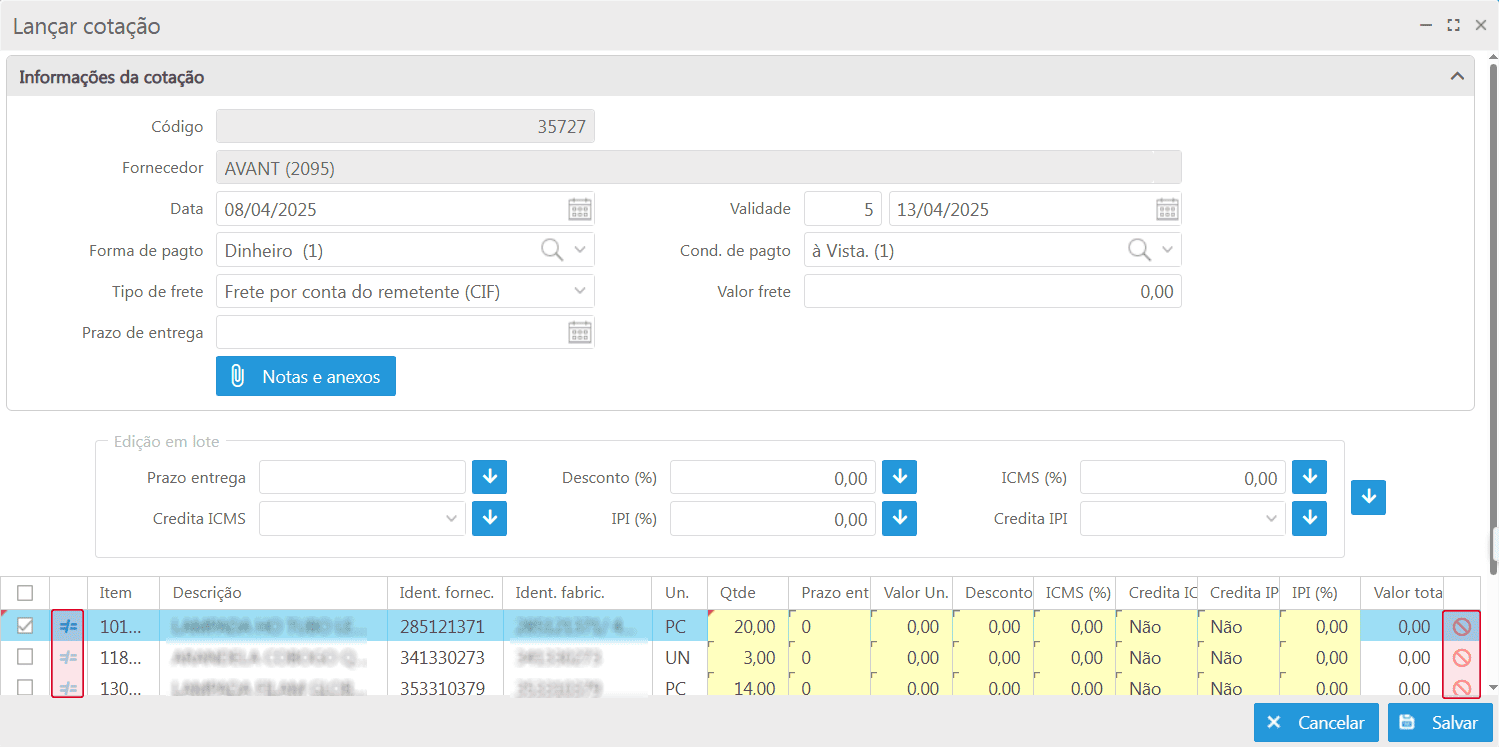This screenshot has height=747, width=1499.
Task: Click the Notas e anexos button
Action: tap(306, 377)
